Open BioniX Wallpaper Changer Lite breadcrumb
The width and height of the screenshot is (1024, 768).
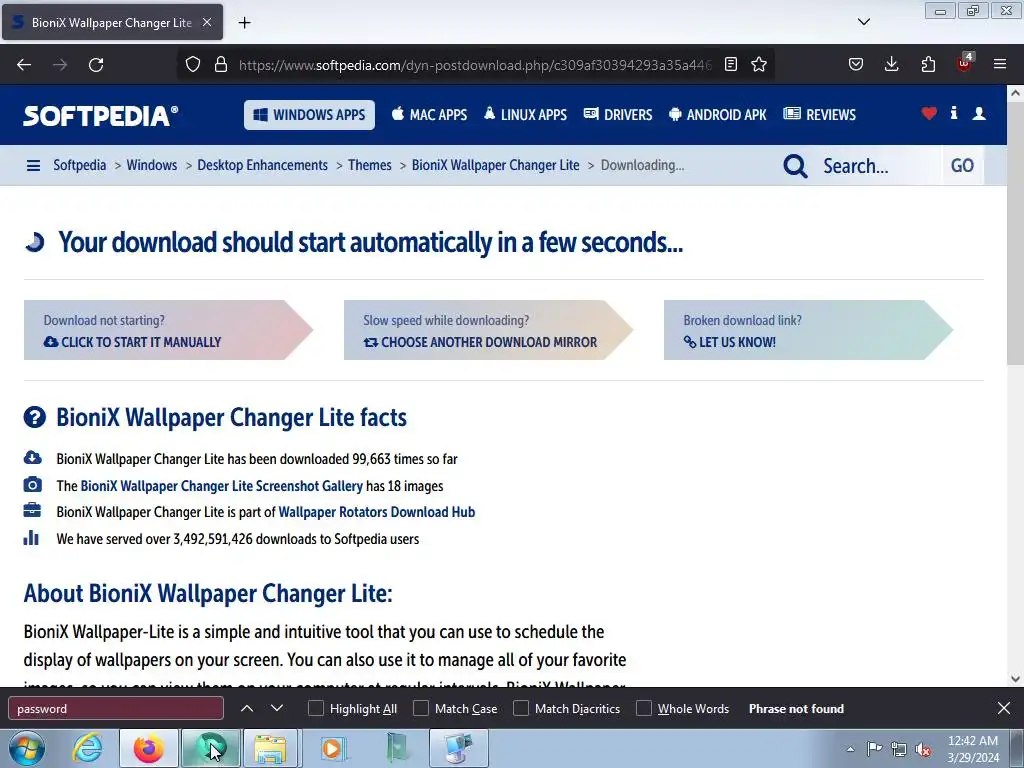[496, 165]
